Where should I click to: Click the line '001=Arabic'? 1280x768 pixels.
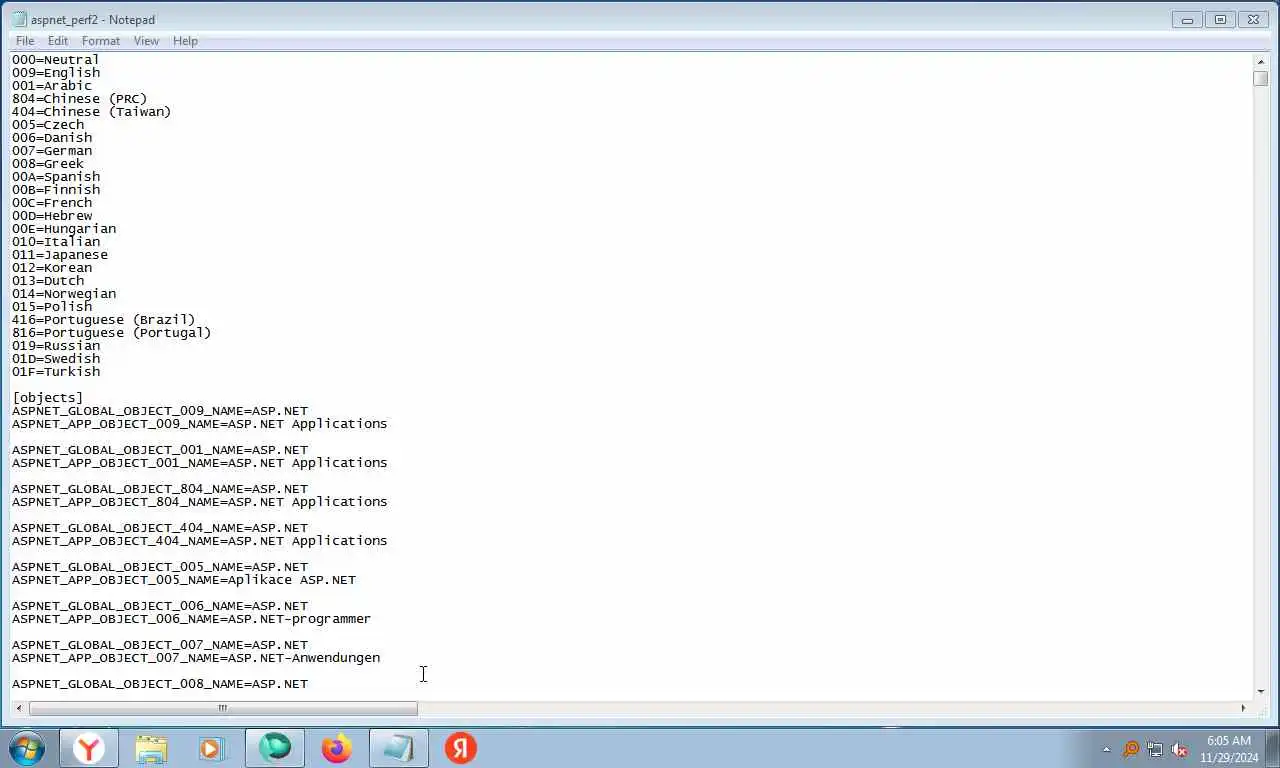52,86
